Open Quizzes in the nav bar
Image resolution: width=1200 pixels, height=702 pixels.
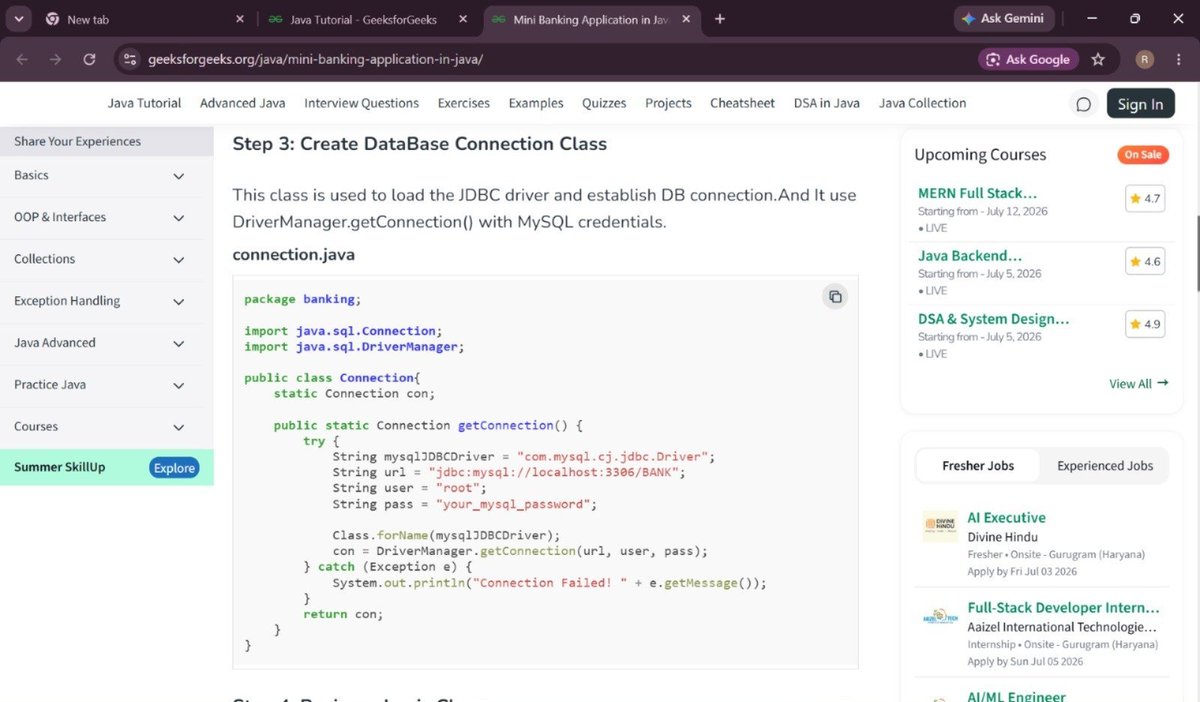(604, 103)
